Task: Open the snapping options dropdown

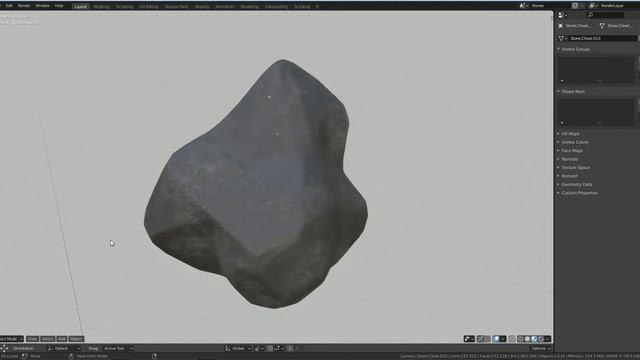Action: [279, 349]
